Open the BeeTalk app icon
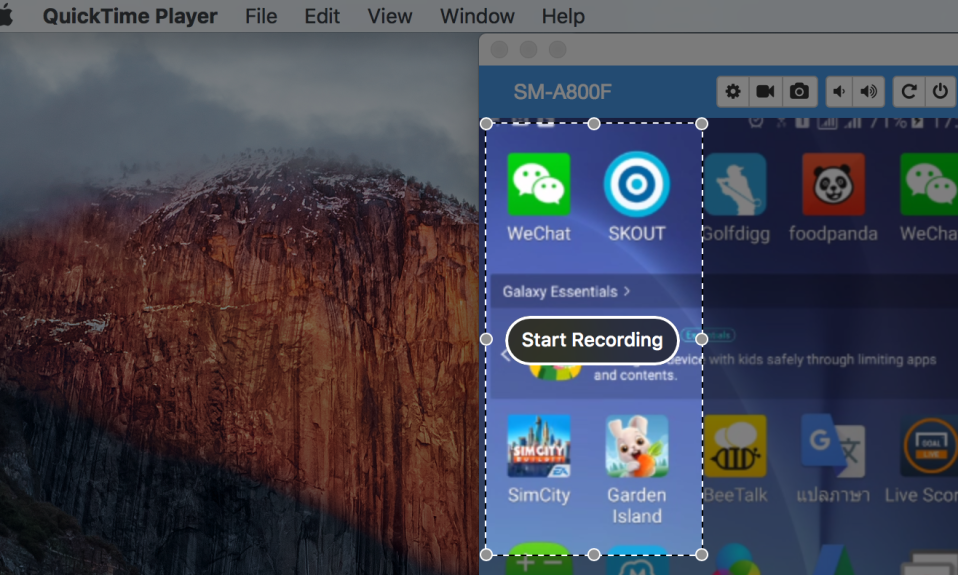958x575 pixels. (735, 446)
